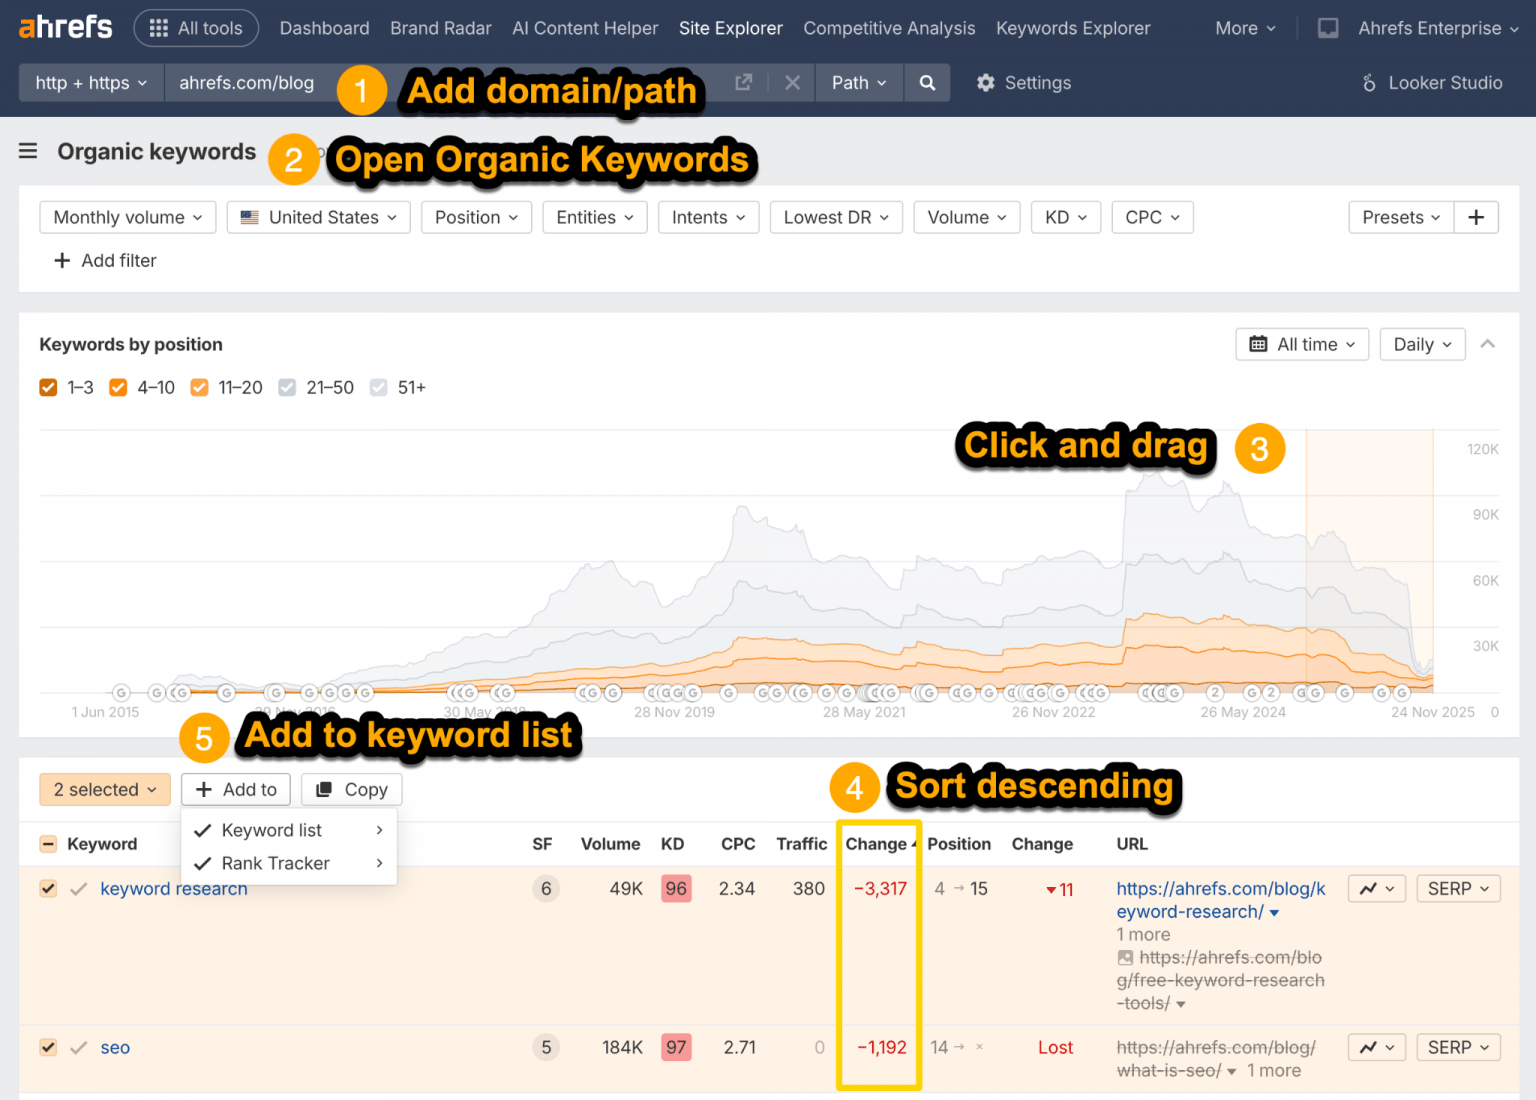Switch to Keywords Explorer
The image size is (1536, 1100).
(1072, 28)
